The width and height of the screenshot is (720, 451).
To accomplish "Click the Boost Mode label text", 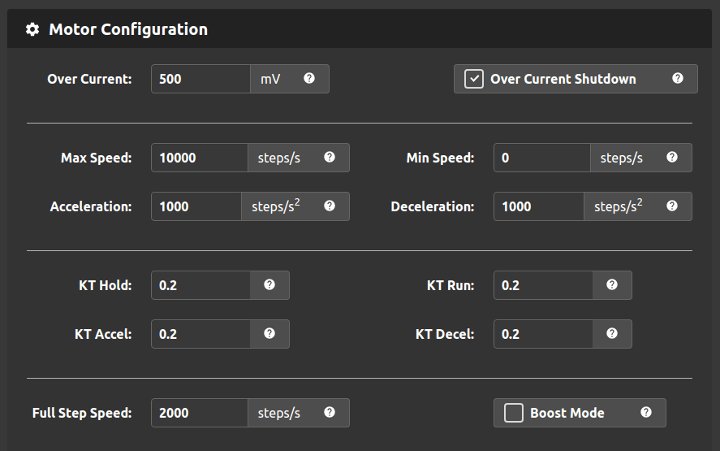I will [x=567, y=413].
